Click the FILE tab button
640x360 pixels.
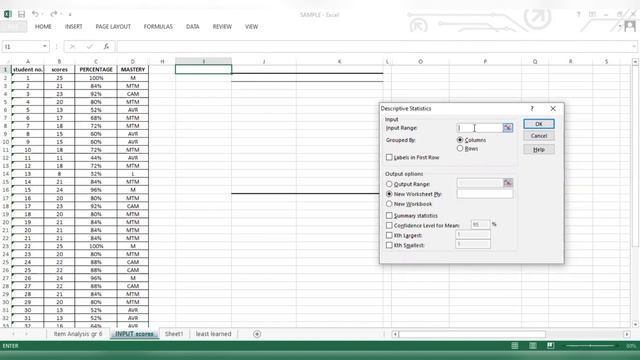(14, 27)
